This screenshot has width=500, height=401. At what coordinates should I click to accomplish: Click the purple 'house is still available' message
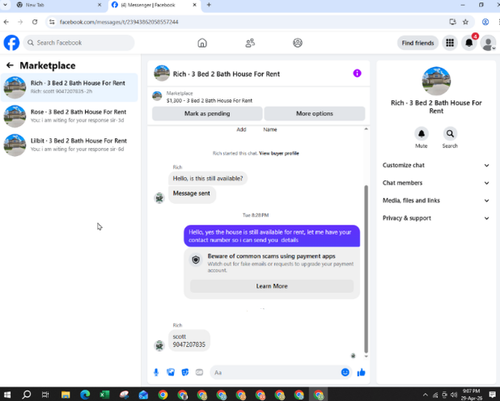coord(272,236)
